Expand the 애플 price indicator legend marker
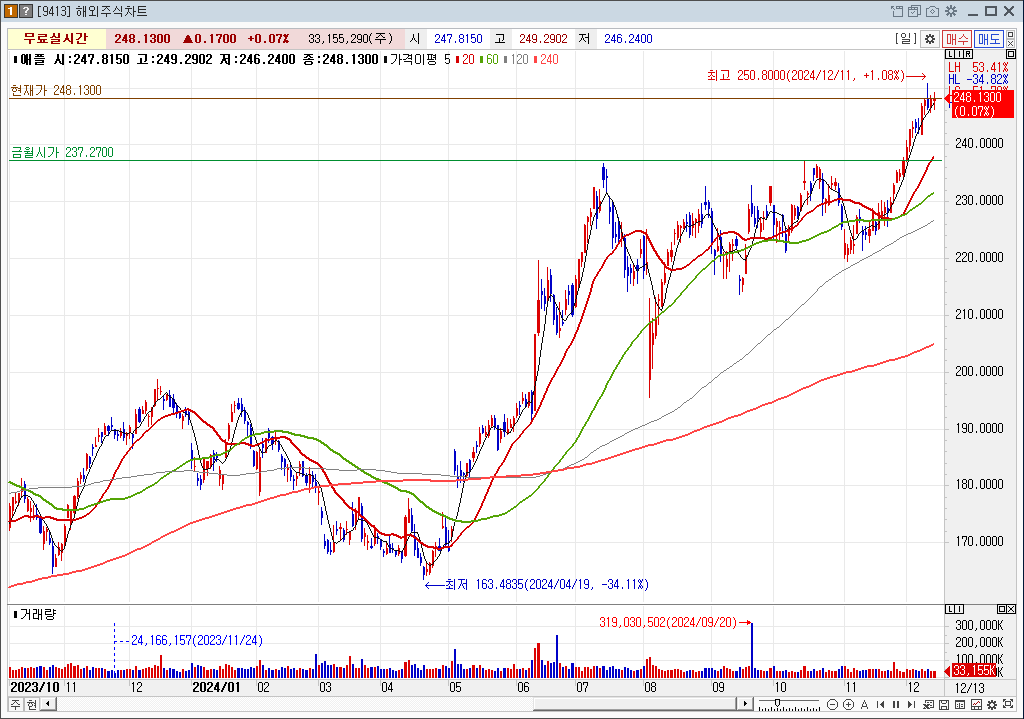 click(13, 59)
